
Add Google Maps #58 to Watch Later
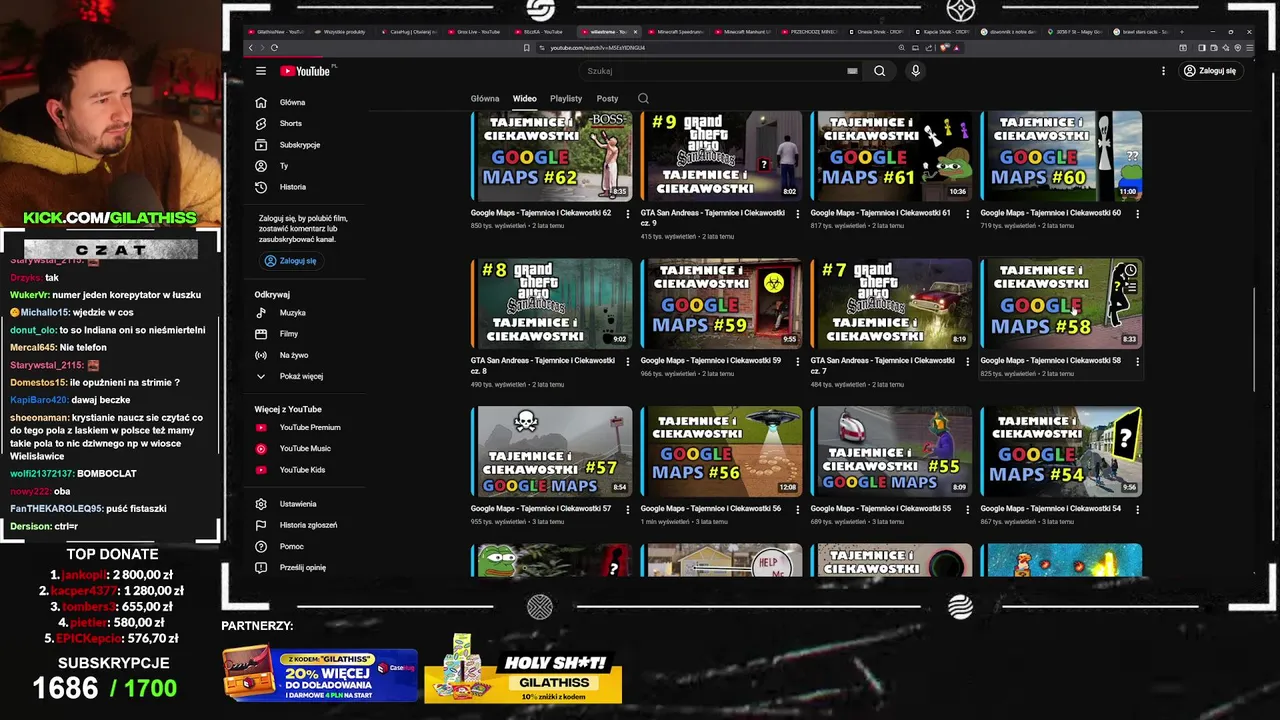coord(1130,271)
